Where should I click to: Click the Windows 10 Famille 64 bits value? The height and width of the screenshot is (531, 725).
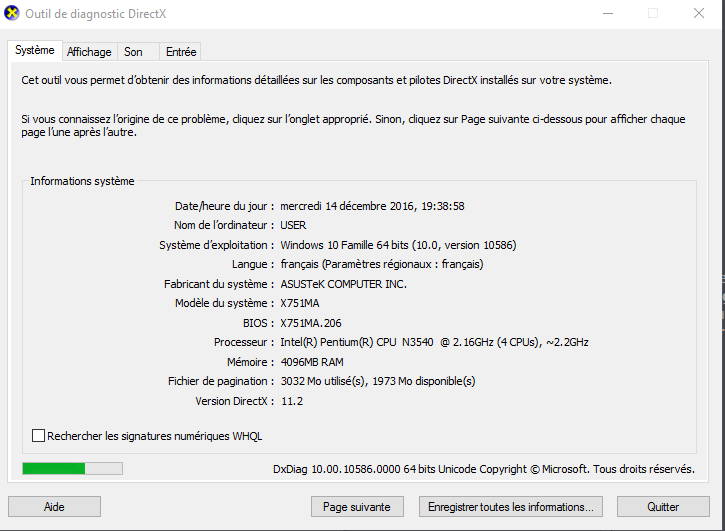click(398, 245)
